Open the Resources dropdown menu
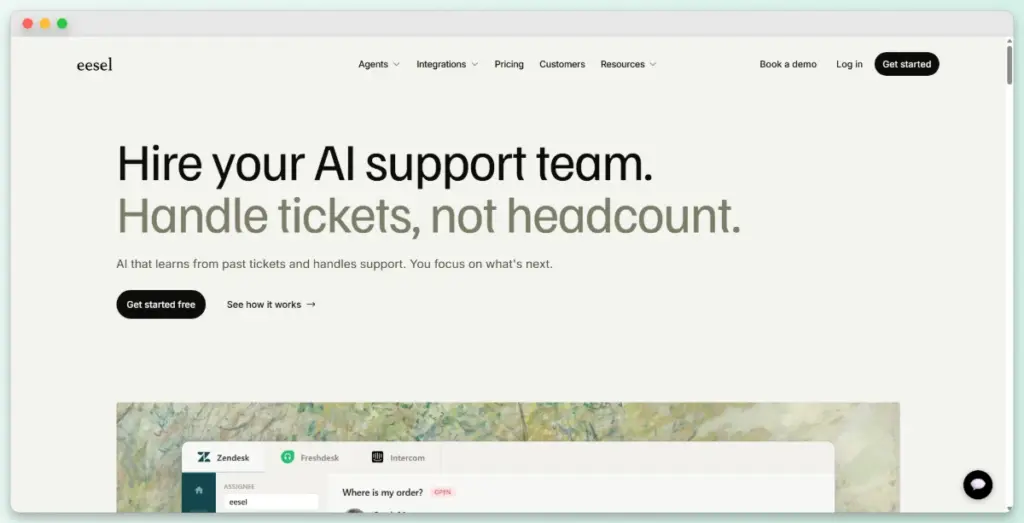 (628, 64)
